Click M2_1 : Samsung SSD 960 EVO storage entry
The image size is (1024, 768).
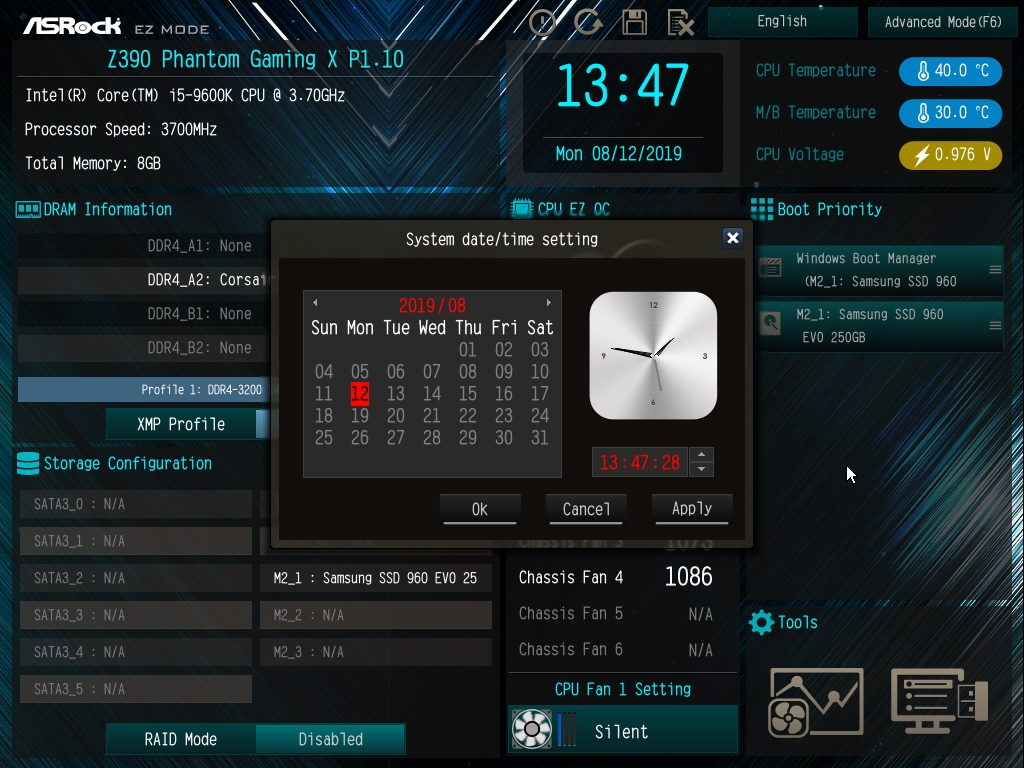376,578
